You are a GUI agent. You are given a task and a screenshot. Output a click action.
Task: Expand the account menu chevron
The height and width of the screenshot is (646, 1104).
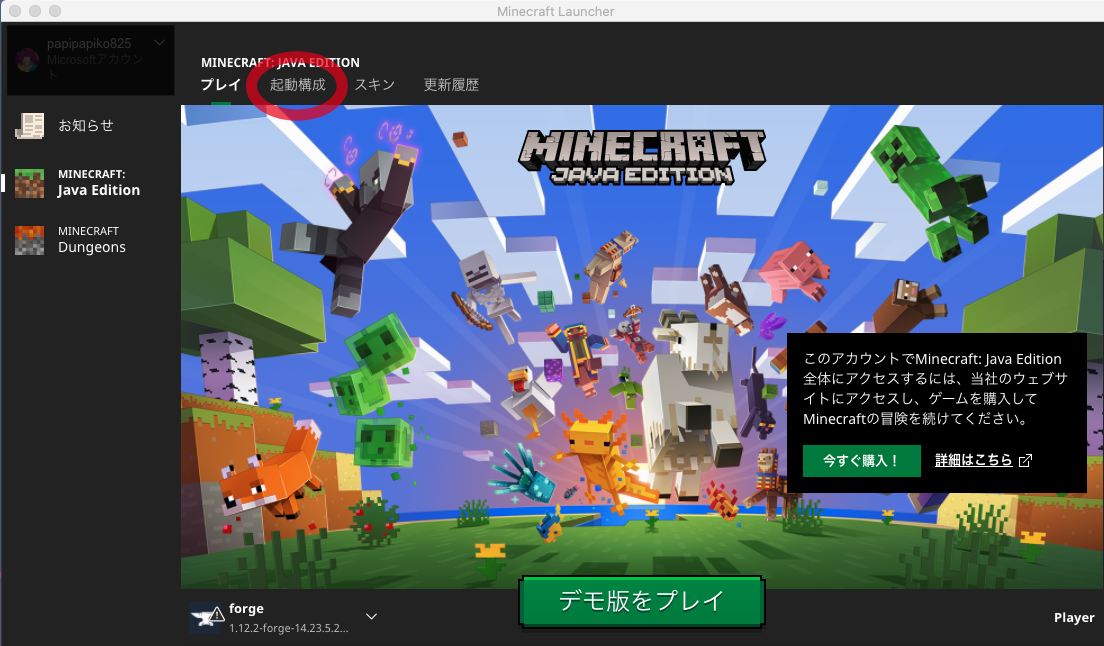click(x=160, y=43)
